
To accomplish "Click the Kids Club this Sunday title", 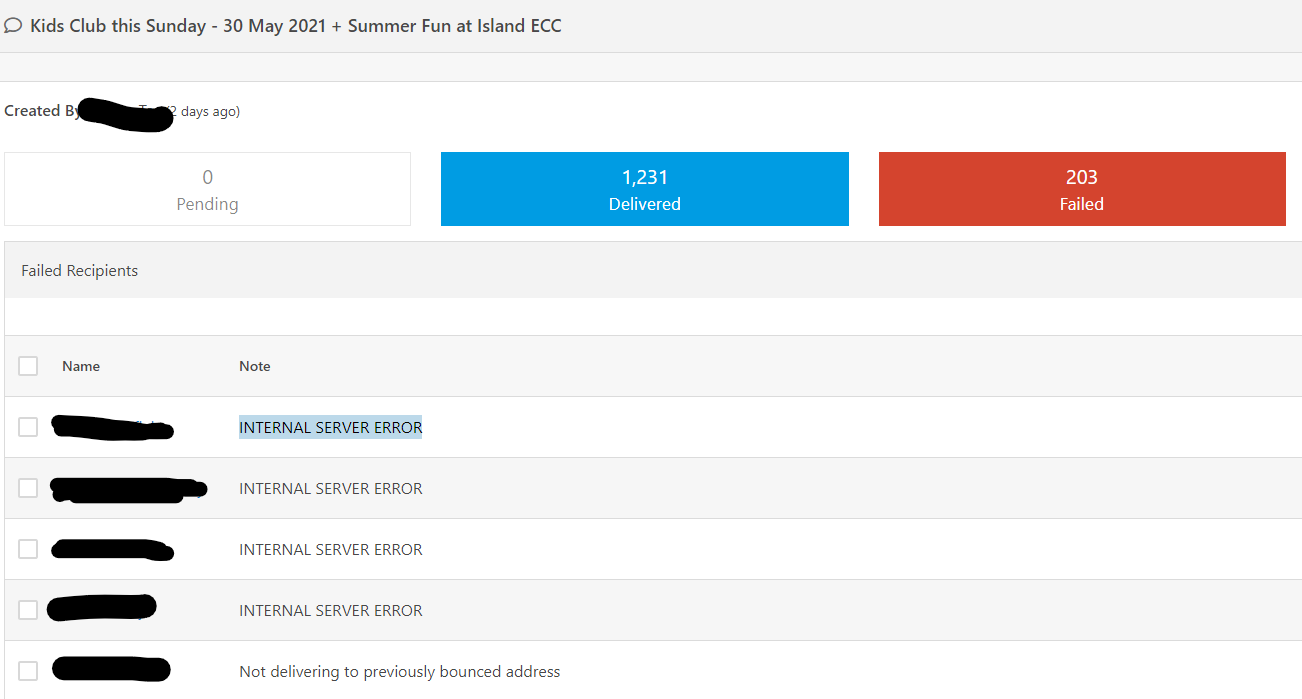I will [x=296, y=26].
